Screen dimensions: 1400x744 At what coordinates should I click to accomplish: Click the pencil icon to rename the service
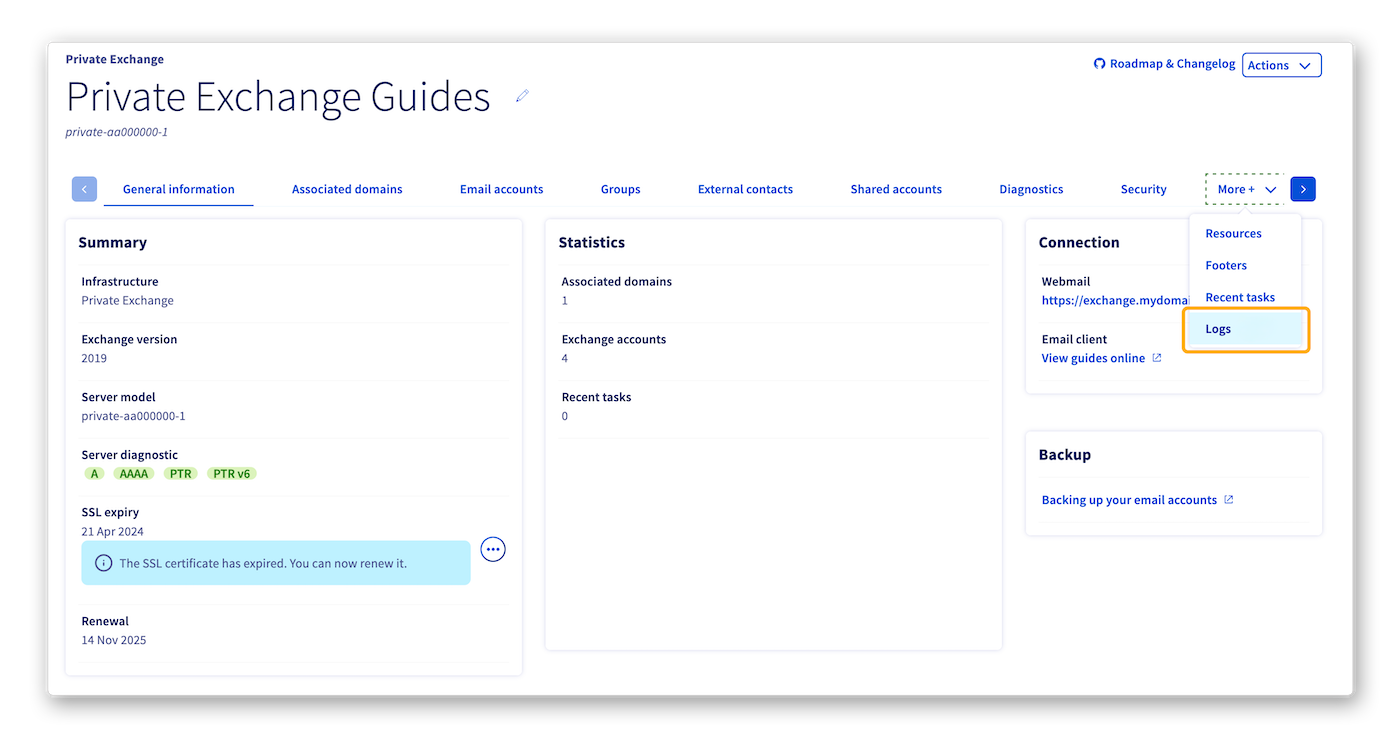pyautogui.click(x=521, y=95)
